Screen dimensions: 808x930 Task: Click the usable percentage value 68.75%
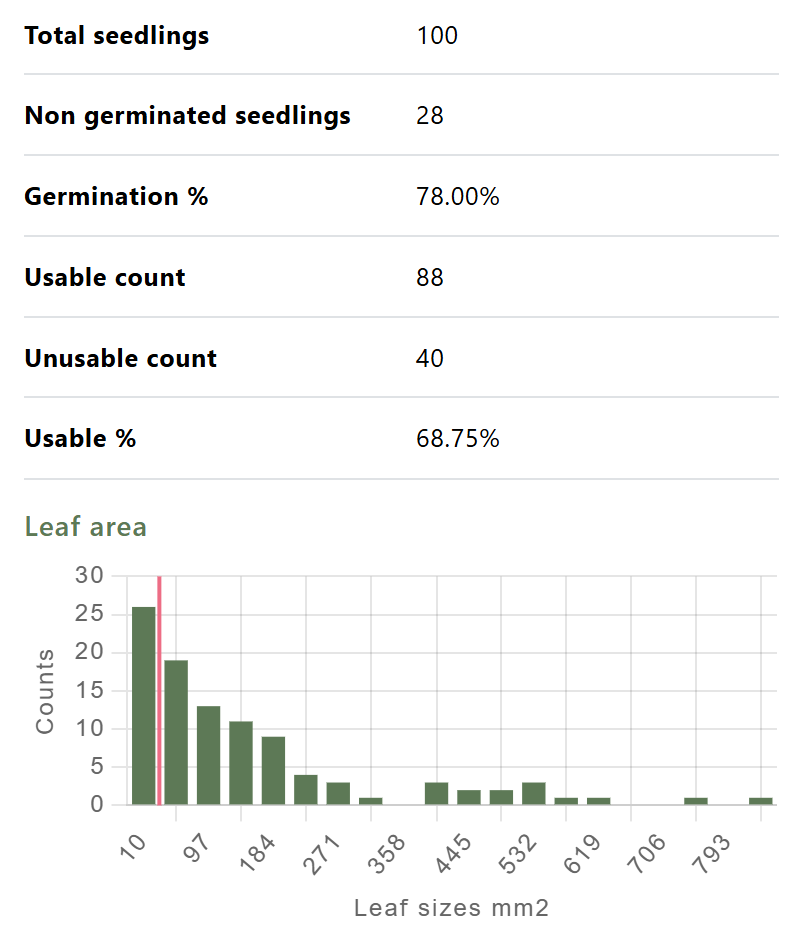click(x=457, y=438)
